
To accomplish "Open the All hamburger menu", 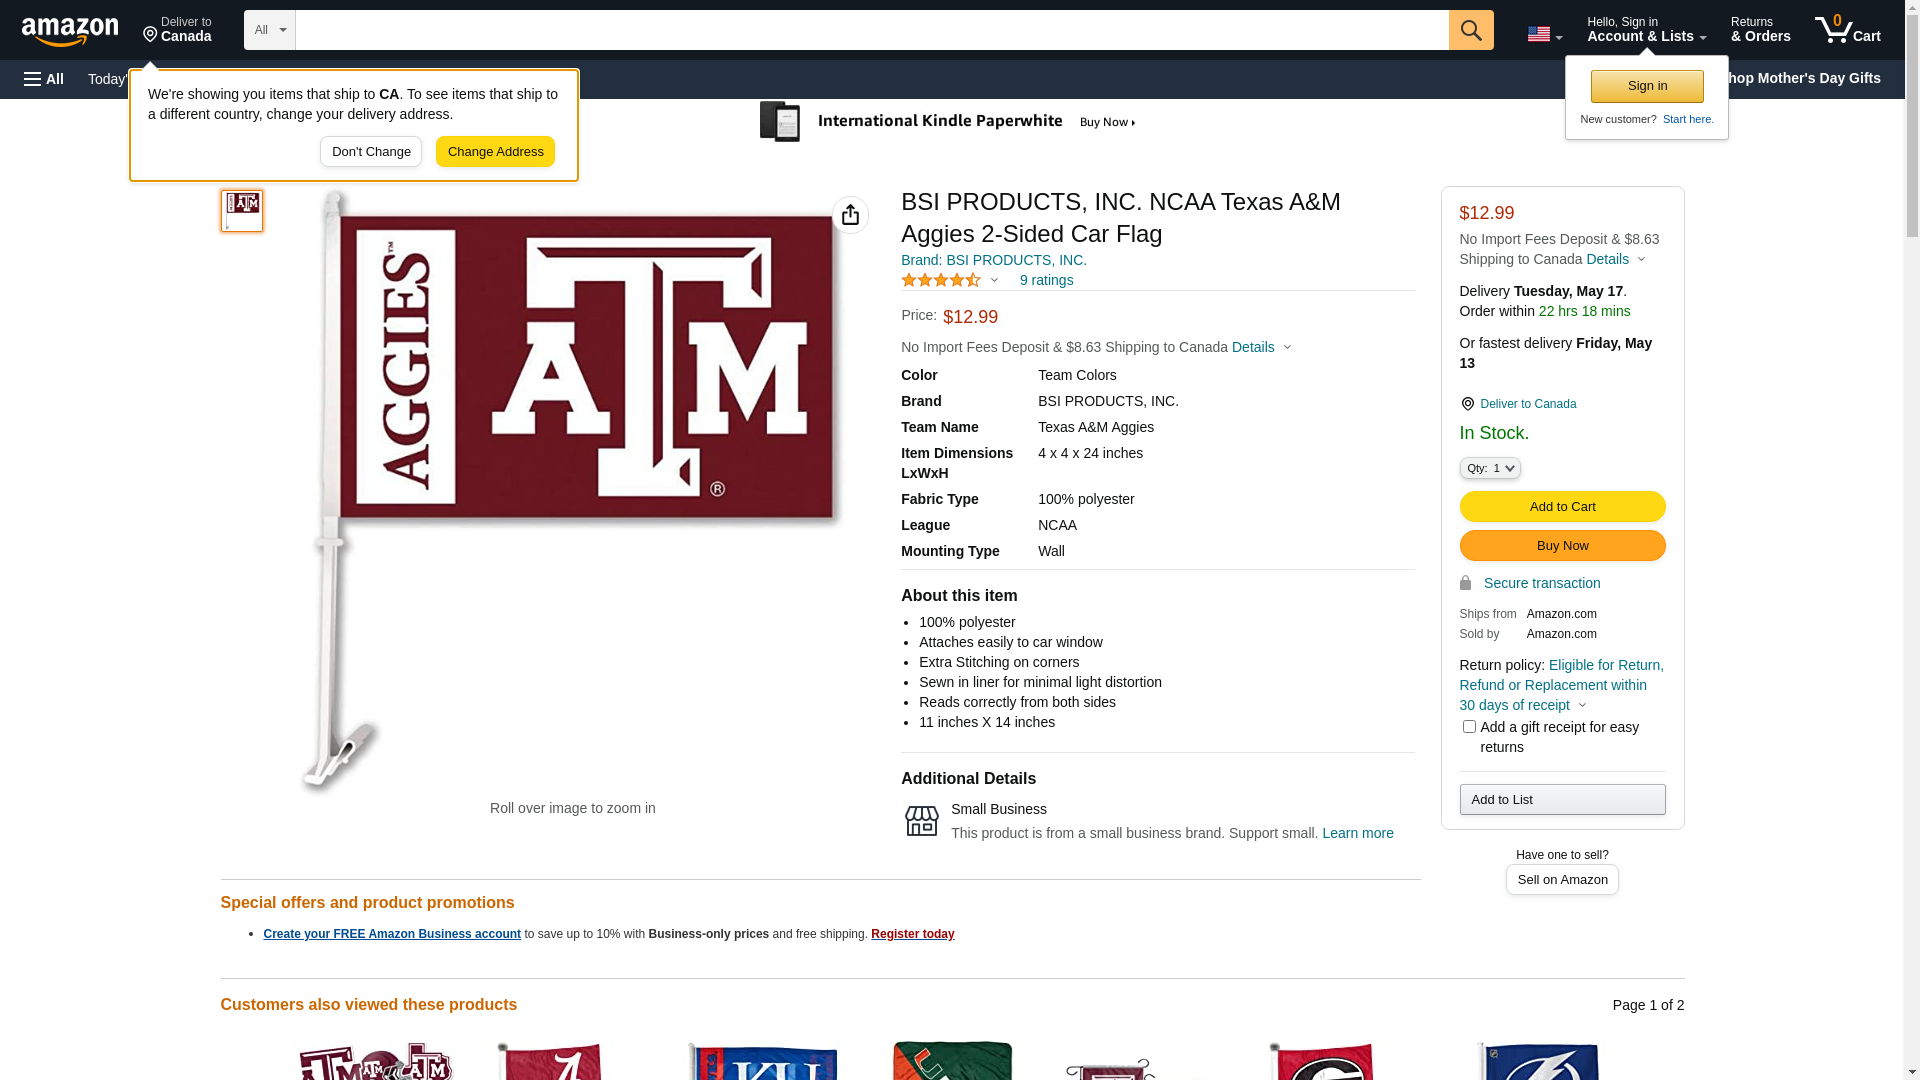I will [x=44, y=79].
